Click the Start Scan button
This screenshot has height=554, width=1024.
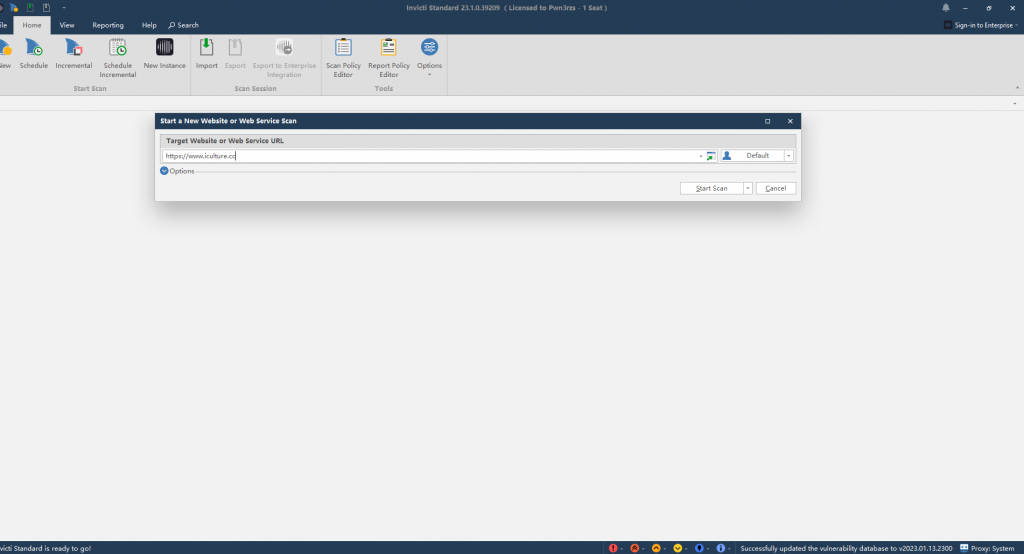click(x=711, y=188)
